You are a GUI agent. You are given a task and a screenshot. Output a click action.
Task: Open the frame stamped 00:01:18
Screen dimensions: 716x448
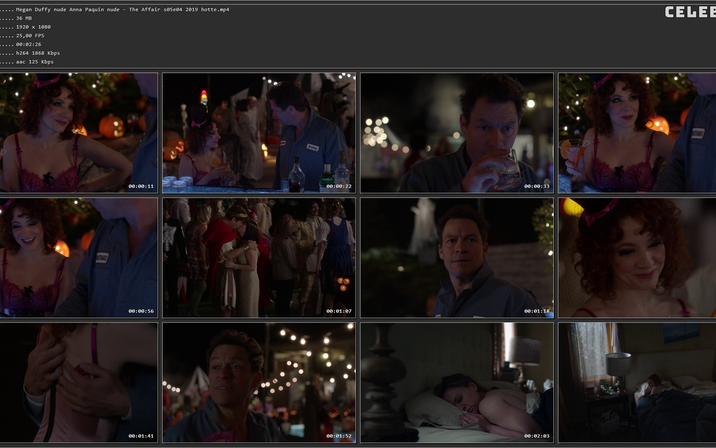tap(457, 257)
